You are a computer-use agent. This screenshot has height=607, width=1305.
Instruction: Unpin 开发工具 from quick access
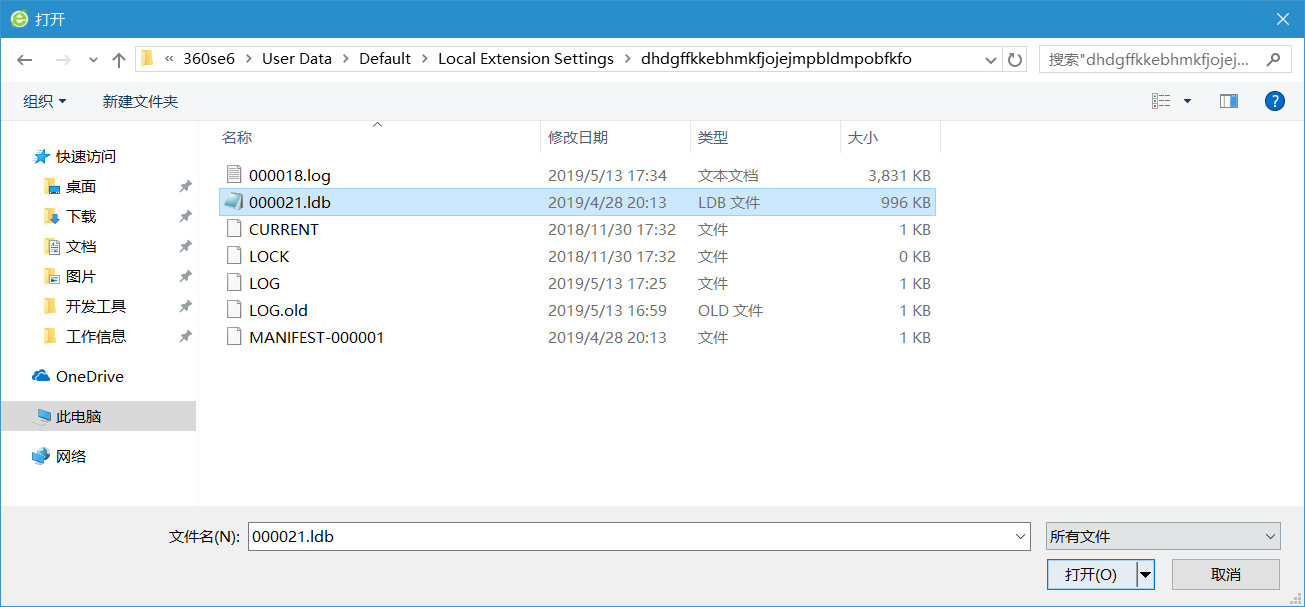185,306
